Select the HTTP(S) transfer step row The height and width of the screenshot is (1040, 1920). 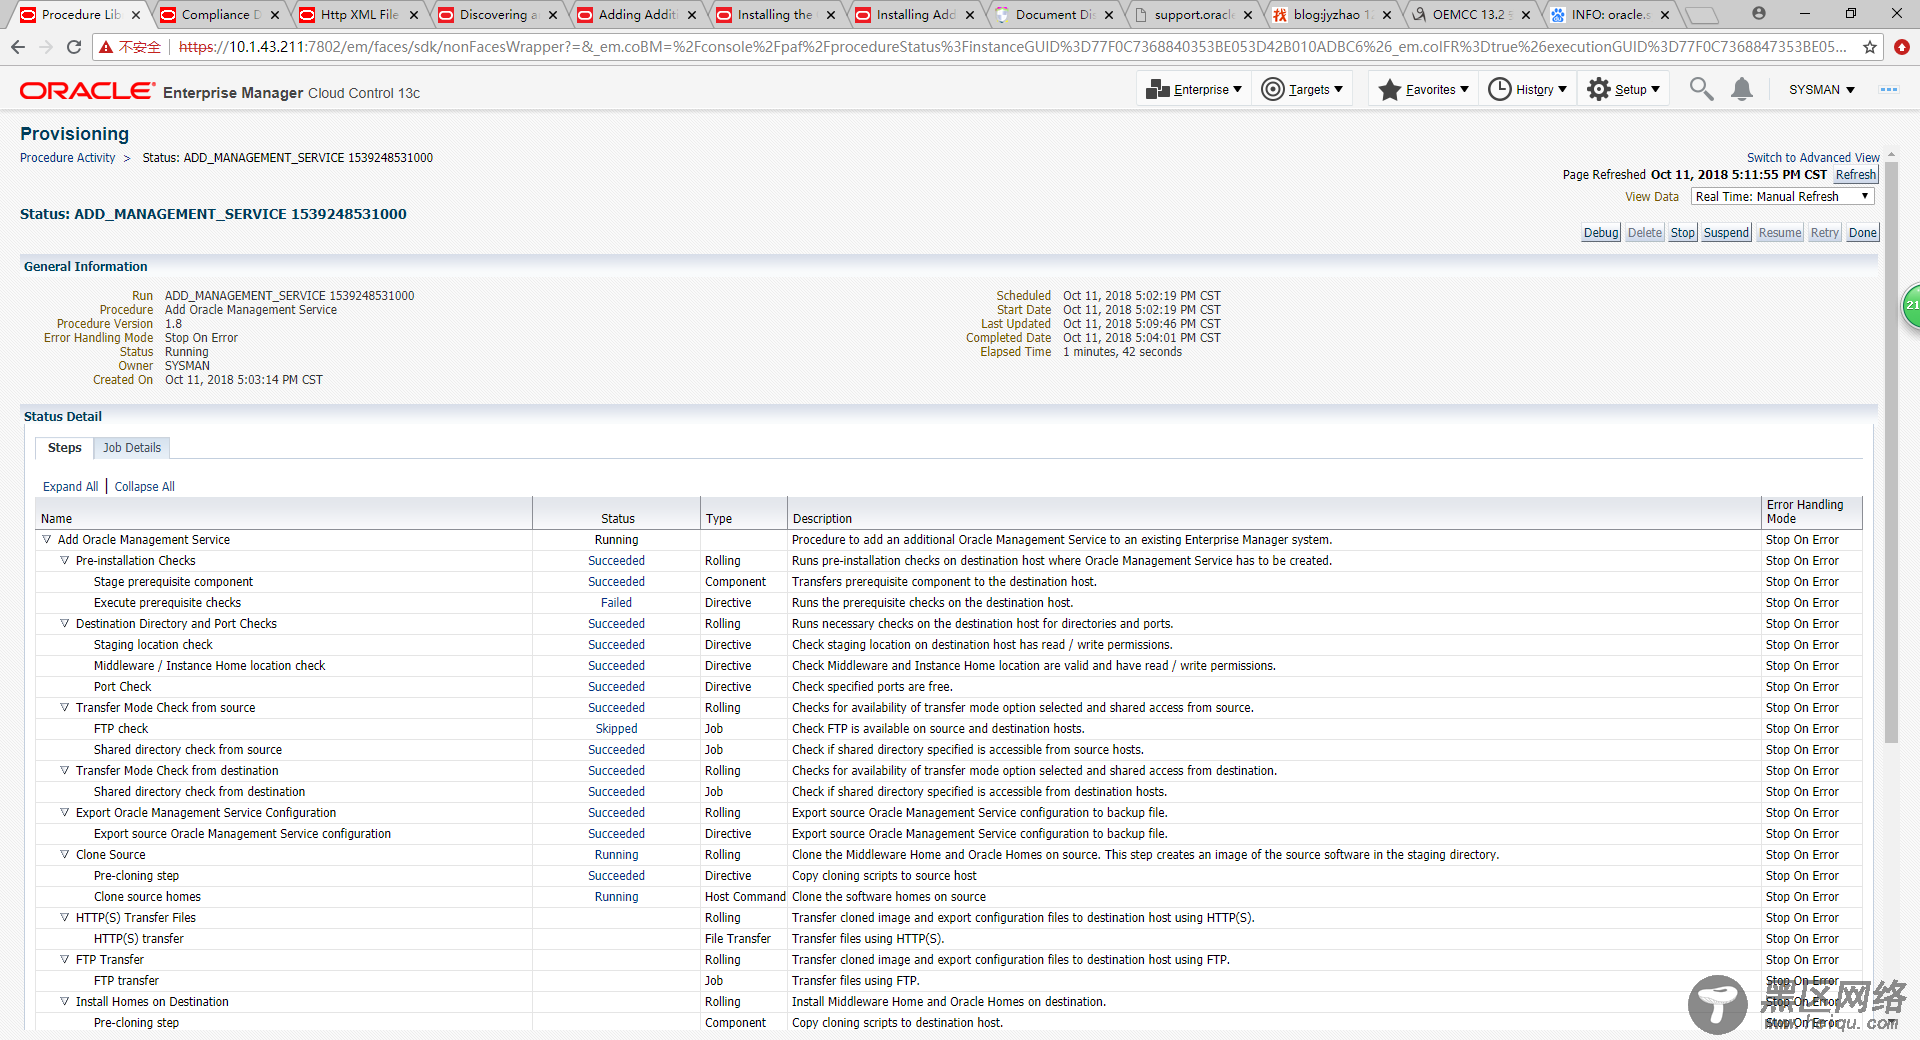click(949, 939)
